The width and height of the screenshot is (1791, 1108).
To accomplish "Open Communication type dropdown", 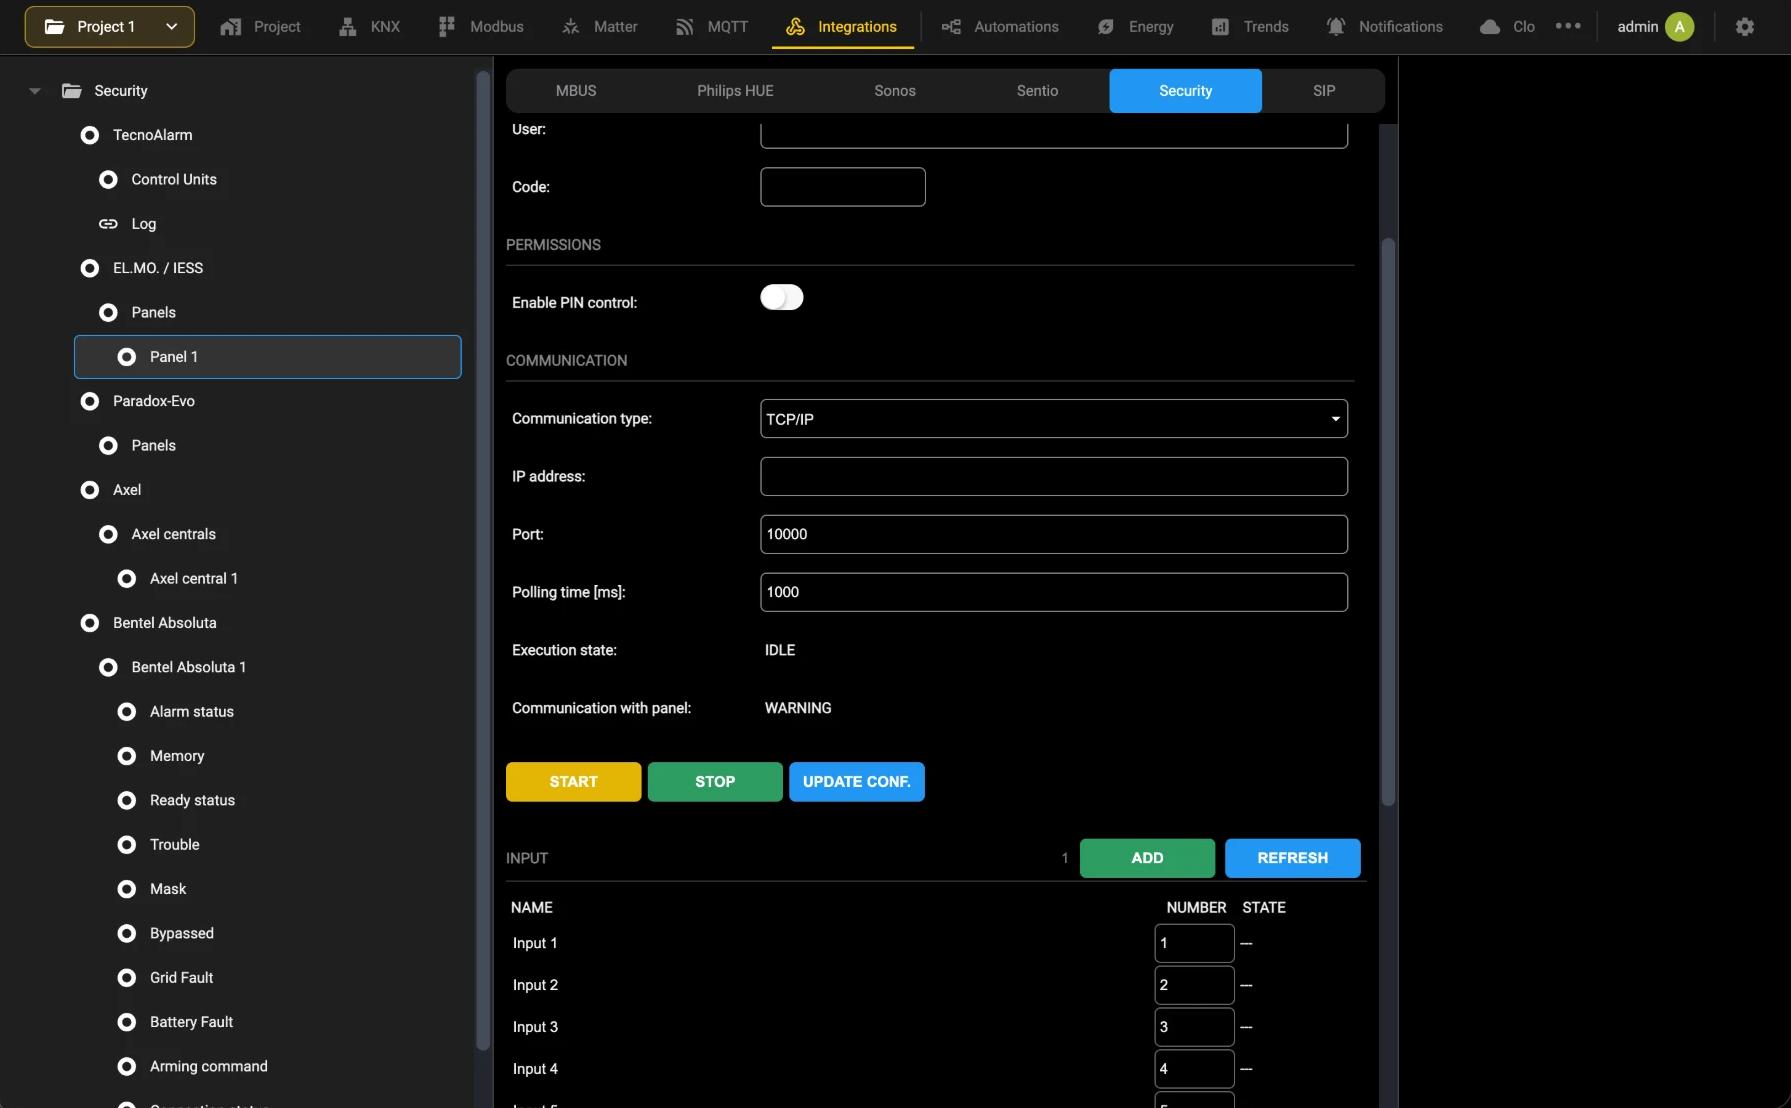I will [x=1054, y=419].
